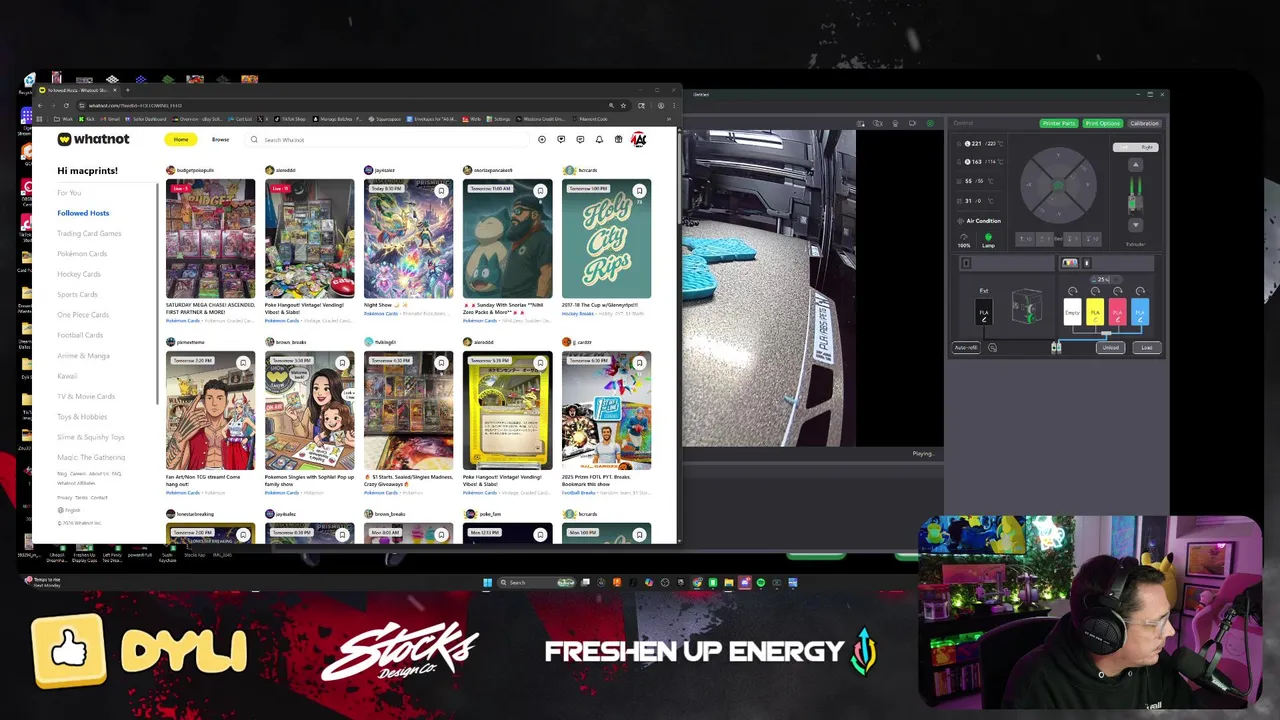
Task: Toggle the printer Lamp icon
Action: click(x=988, y=240)
